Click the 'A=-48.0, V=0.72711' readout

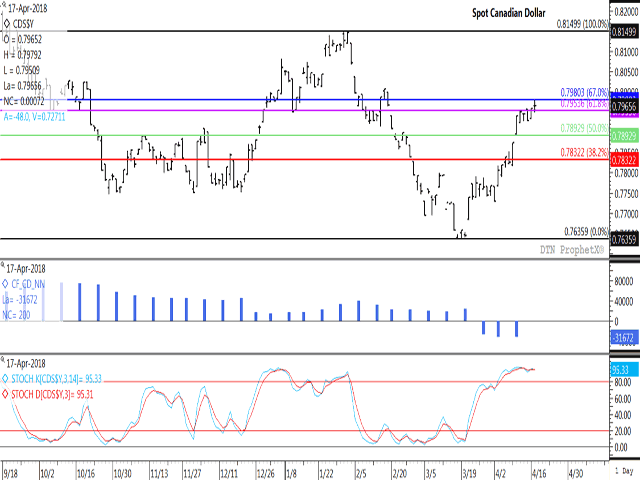click(x=34, y=117)
